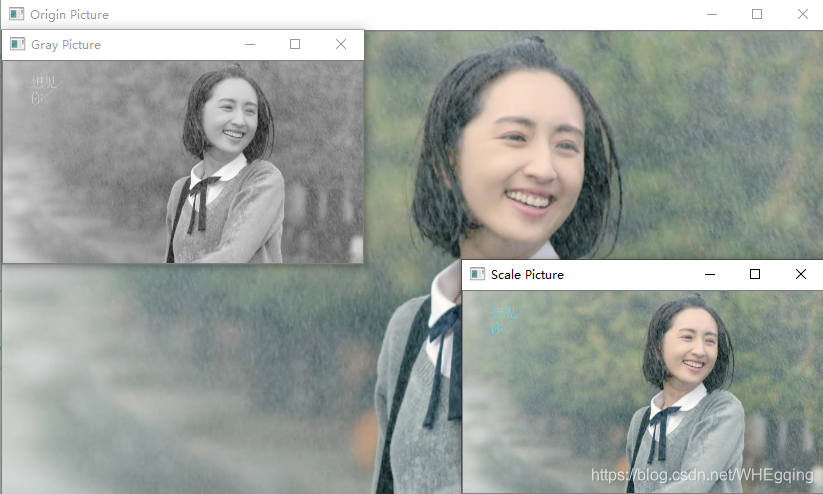Minimize the Origin Picture window
This screenshot has height=494, width=823.
click(712, 14)
